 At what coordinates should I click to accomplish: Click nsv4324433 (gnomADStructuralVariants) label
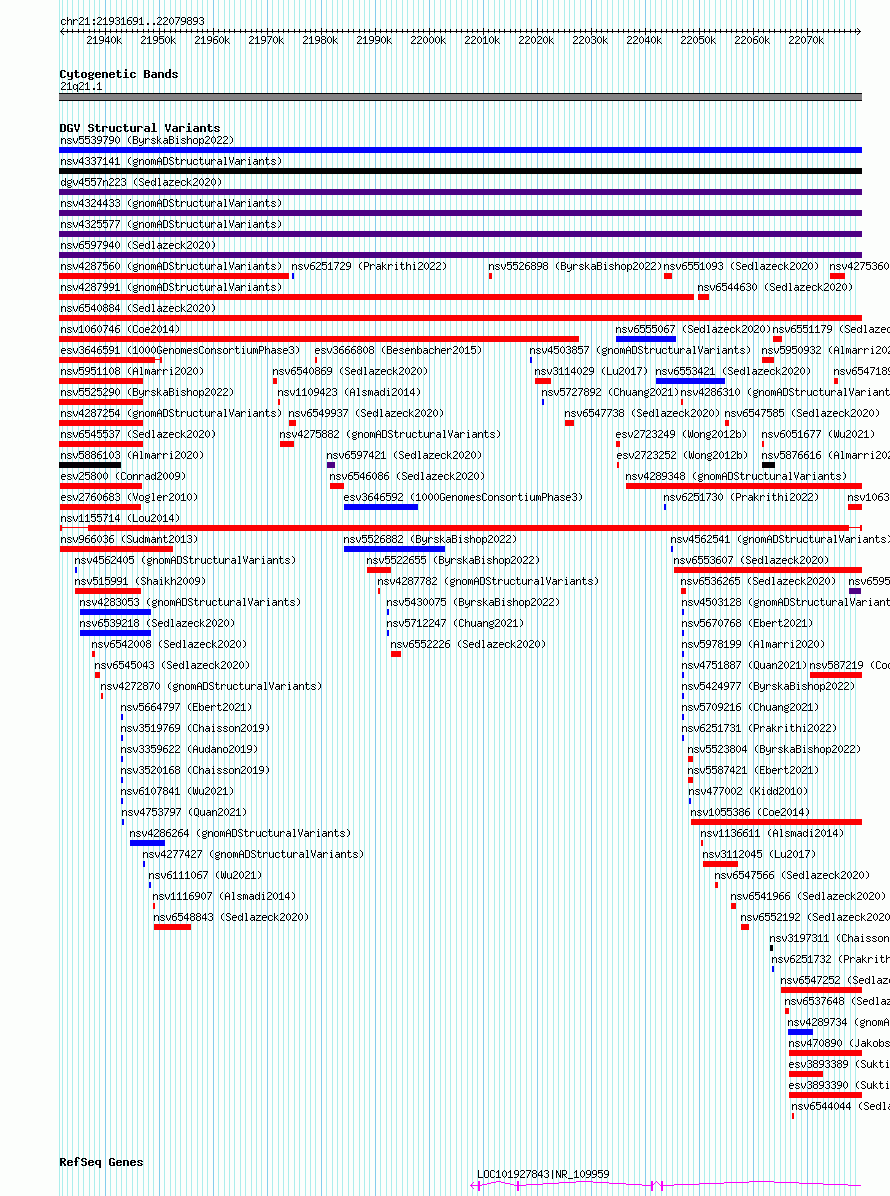tap(172, 204)
